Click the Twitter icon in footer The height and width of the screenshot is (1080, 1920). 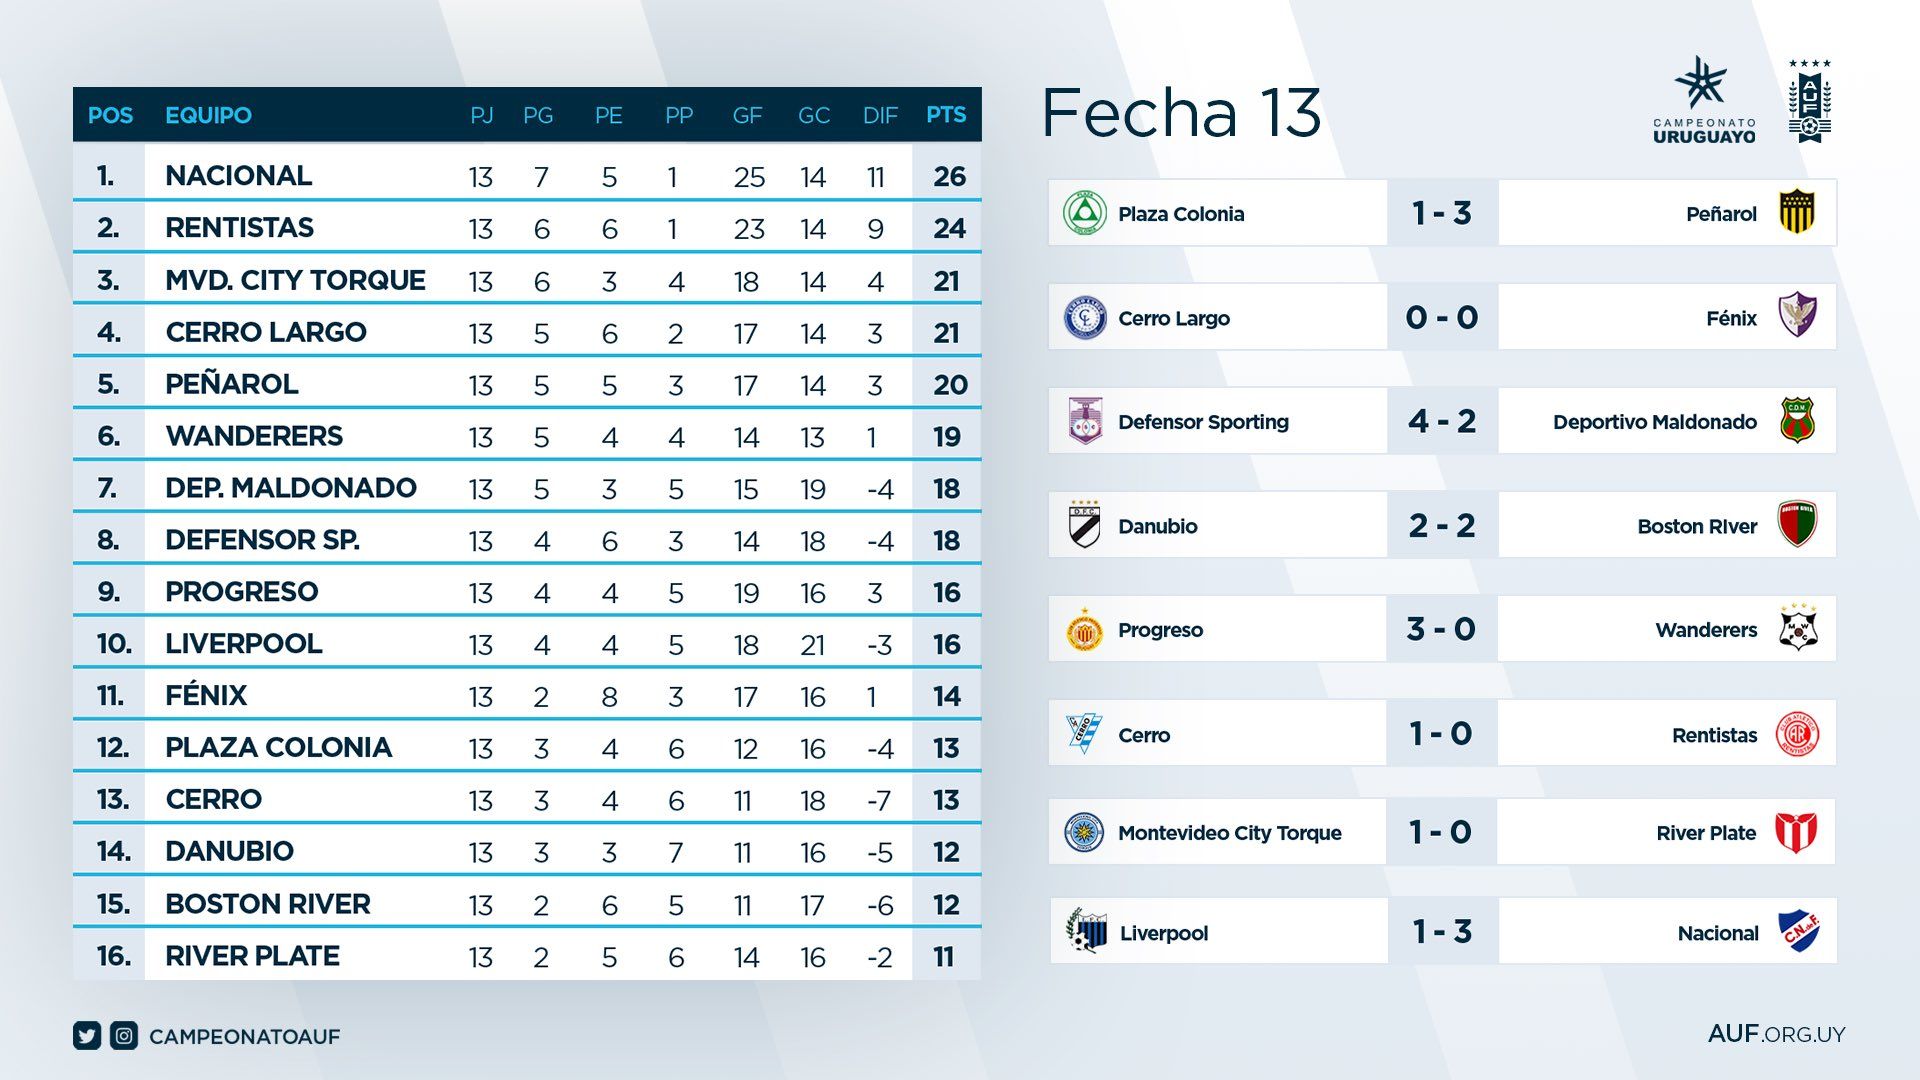pyautogui.click(x=87, y=1036)
